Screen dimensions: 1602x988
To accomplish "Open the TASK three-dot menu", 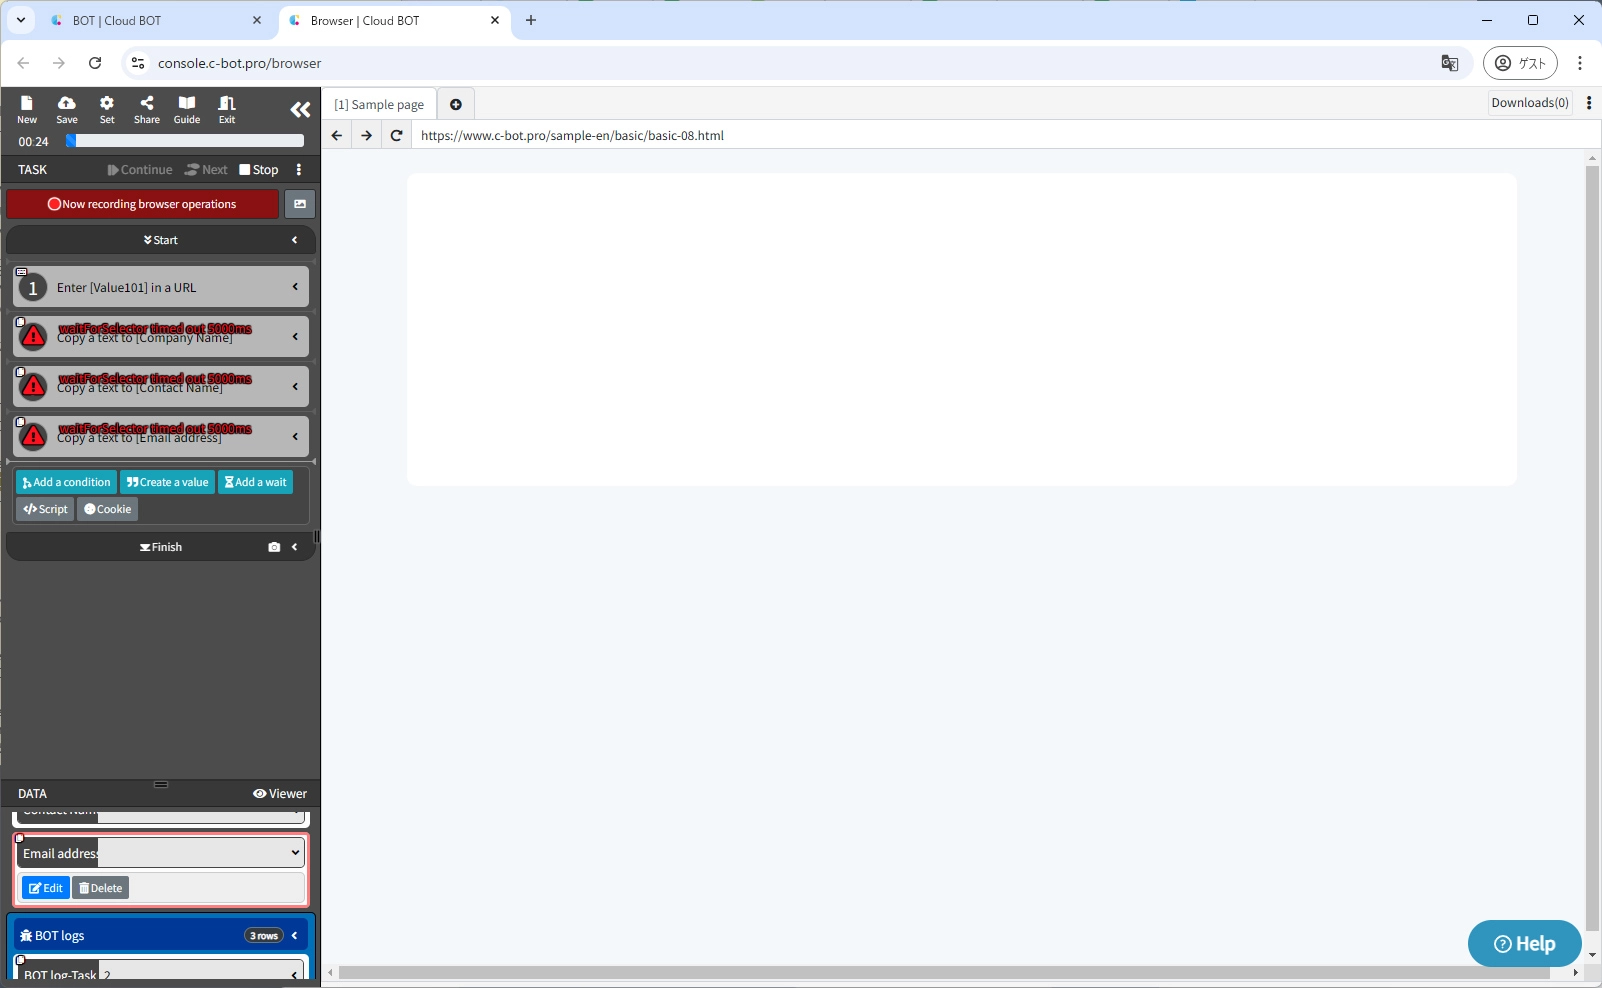I will tap(299, 170).
